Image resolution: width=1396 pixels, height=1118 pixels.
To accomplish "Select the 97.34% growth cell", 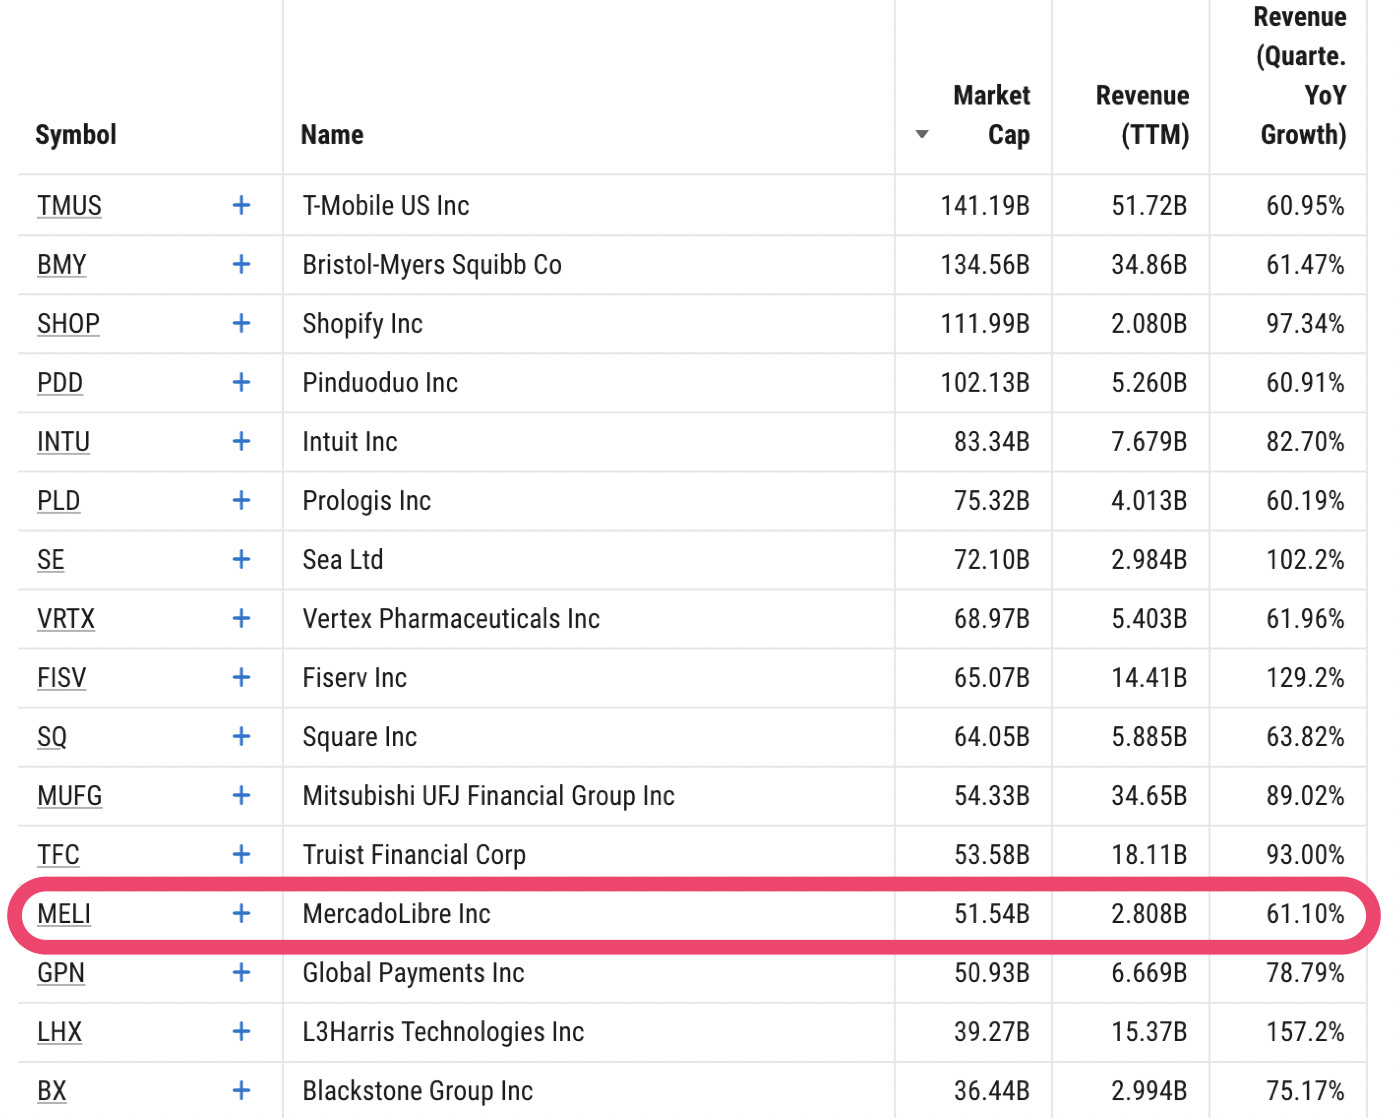I will pos(1305,324).
